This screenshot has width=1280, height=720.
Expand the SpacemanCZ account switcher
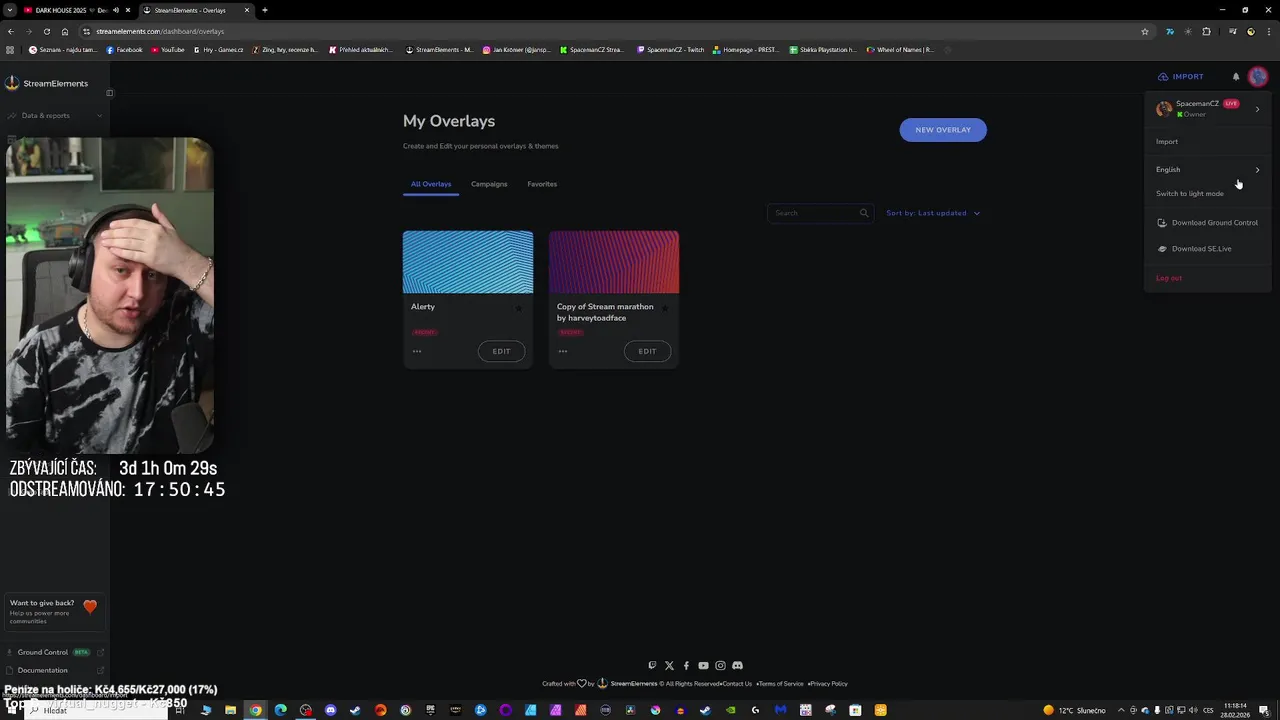(x=1207, y=109)
